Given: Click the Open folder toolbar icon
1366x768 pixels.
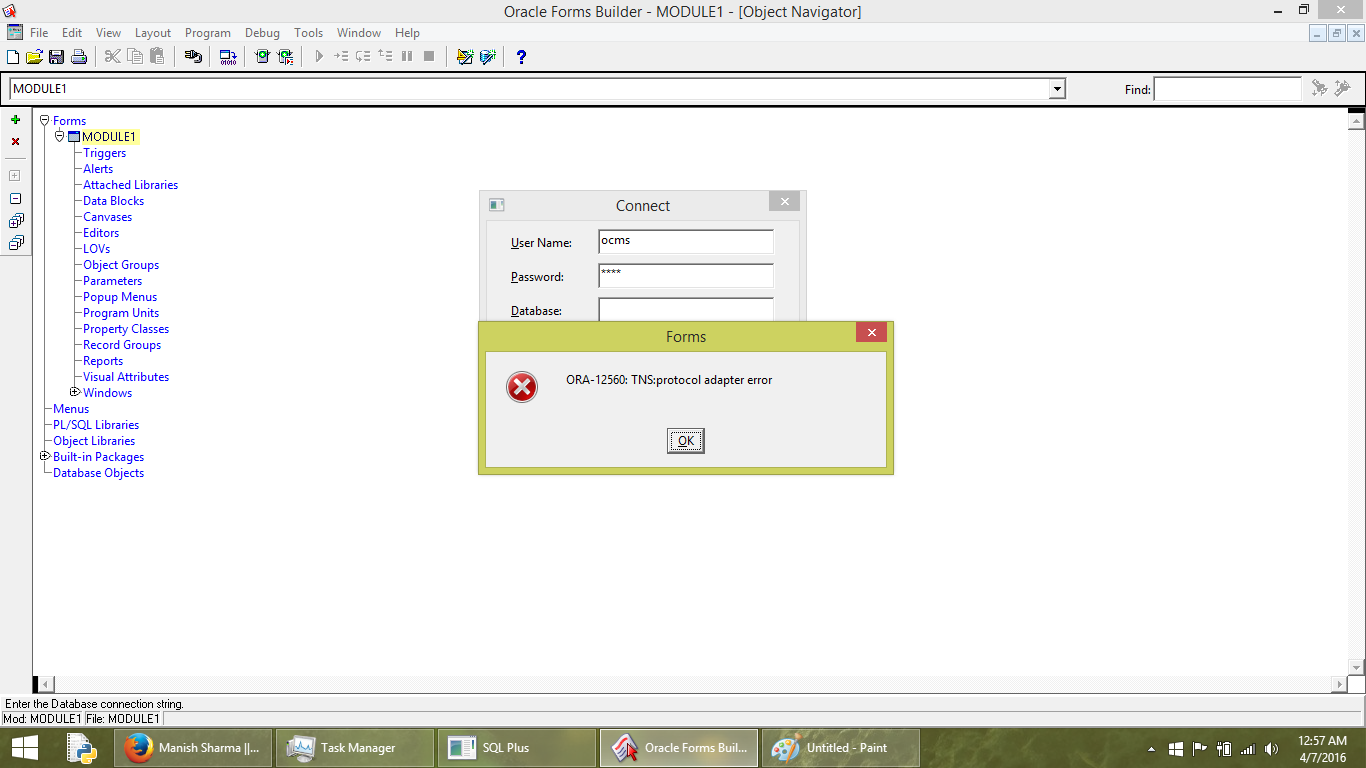Looking at the screenshot, I should 34,57.
